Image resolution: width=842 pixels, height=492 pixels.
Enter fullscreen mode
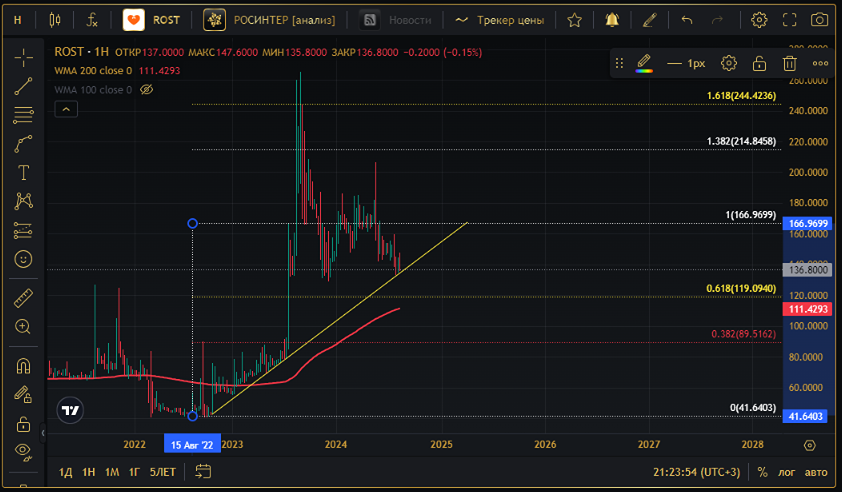tap(789, 20)
